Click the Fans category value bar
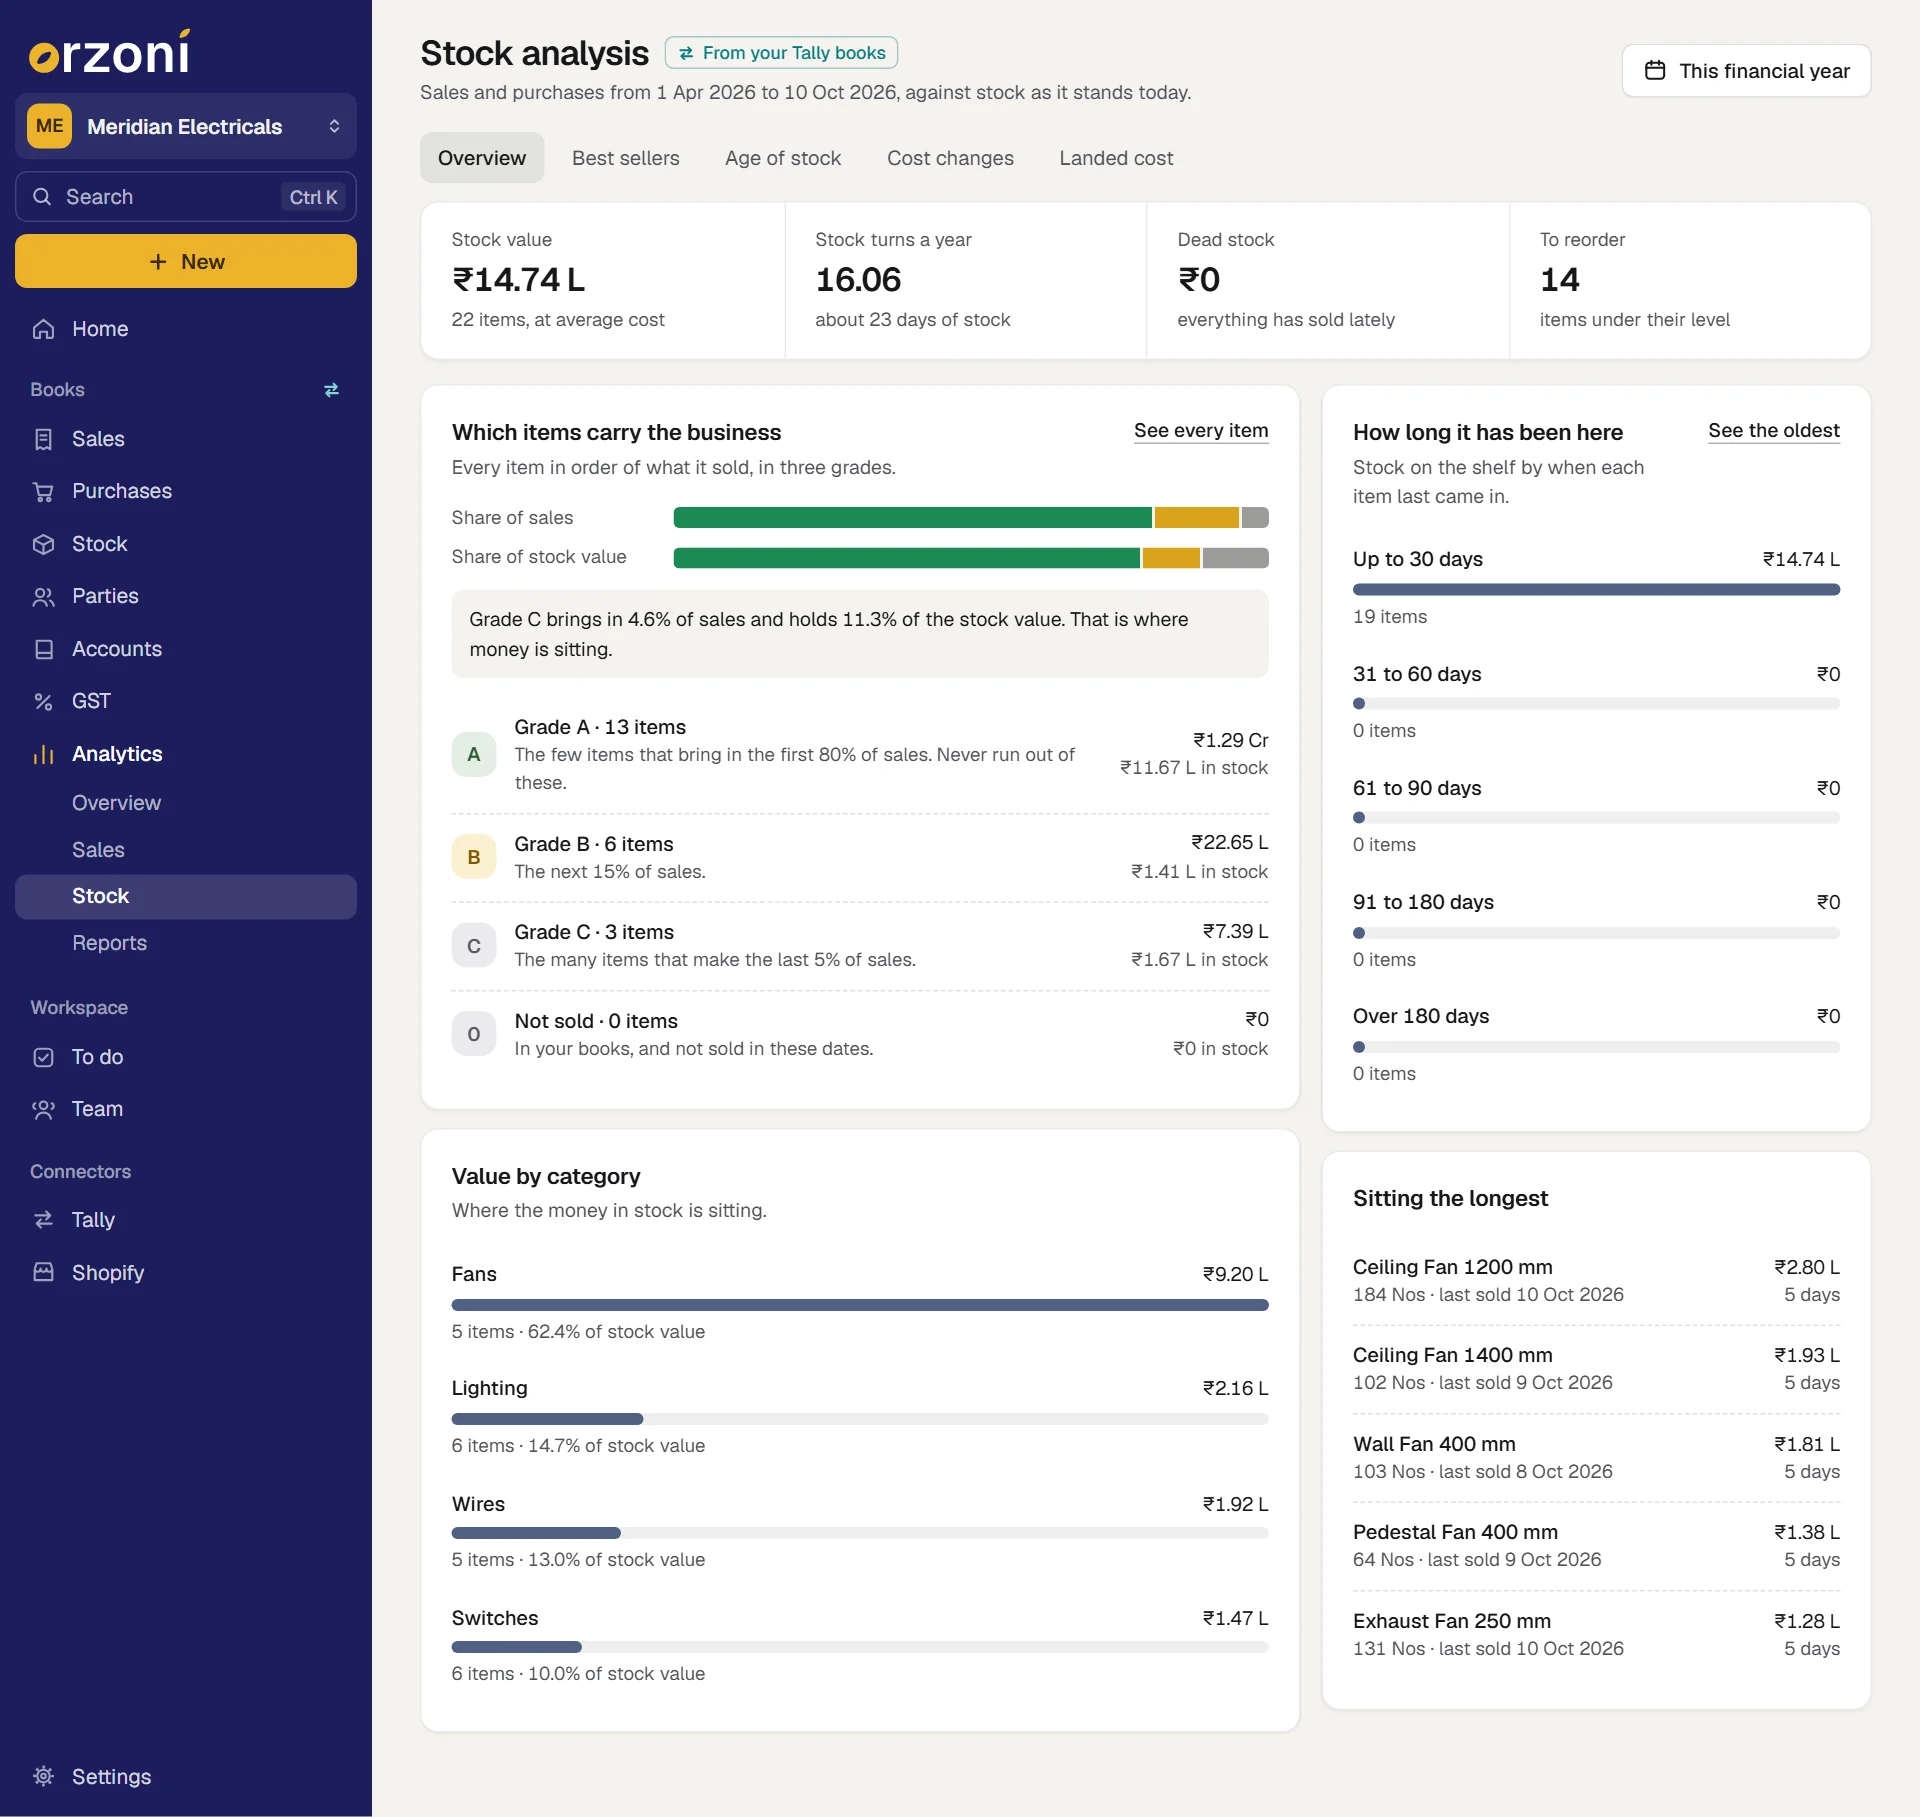The image size is (1920, 1817). pyautogui.click(x=860, y=1304)
